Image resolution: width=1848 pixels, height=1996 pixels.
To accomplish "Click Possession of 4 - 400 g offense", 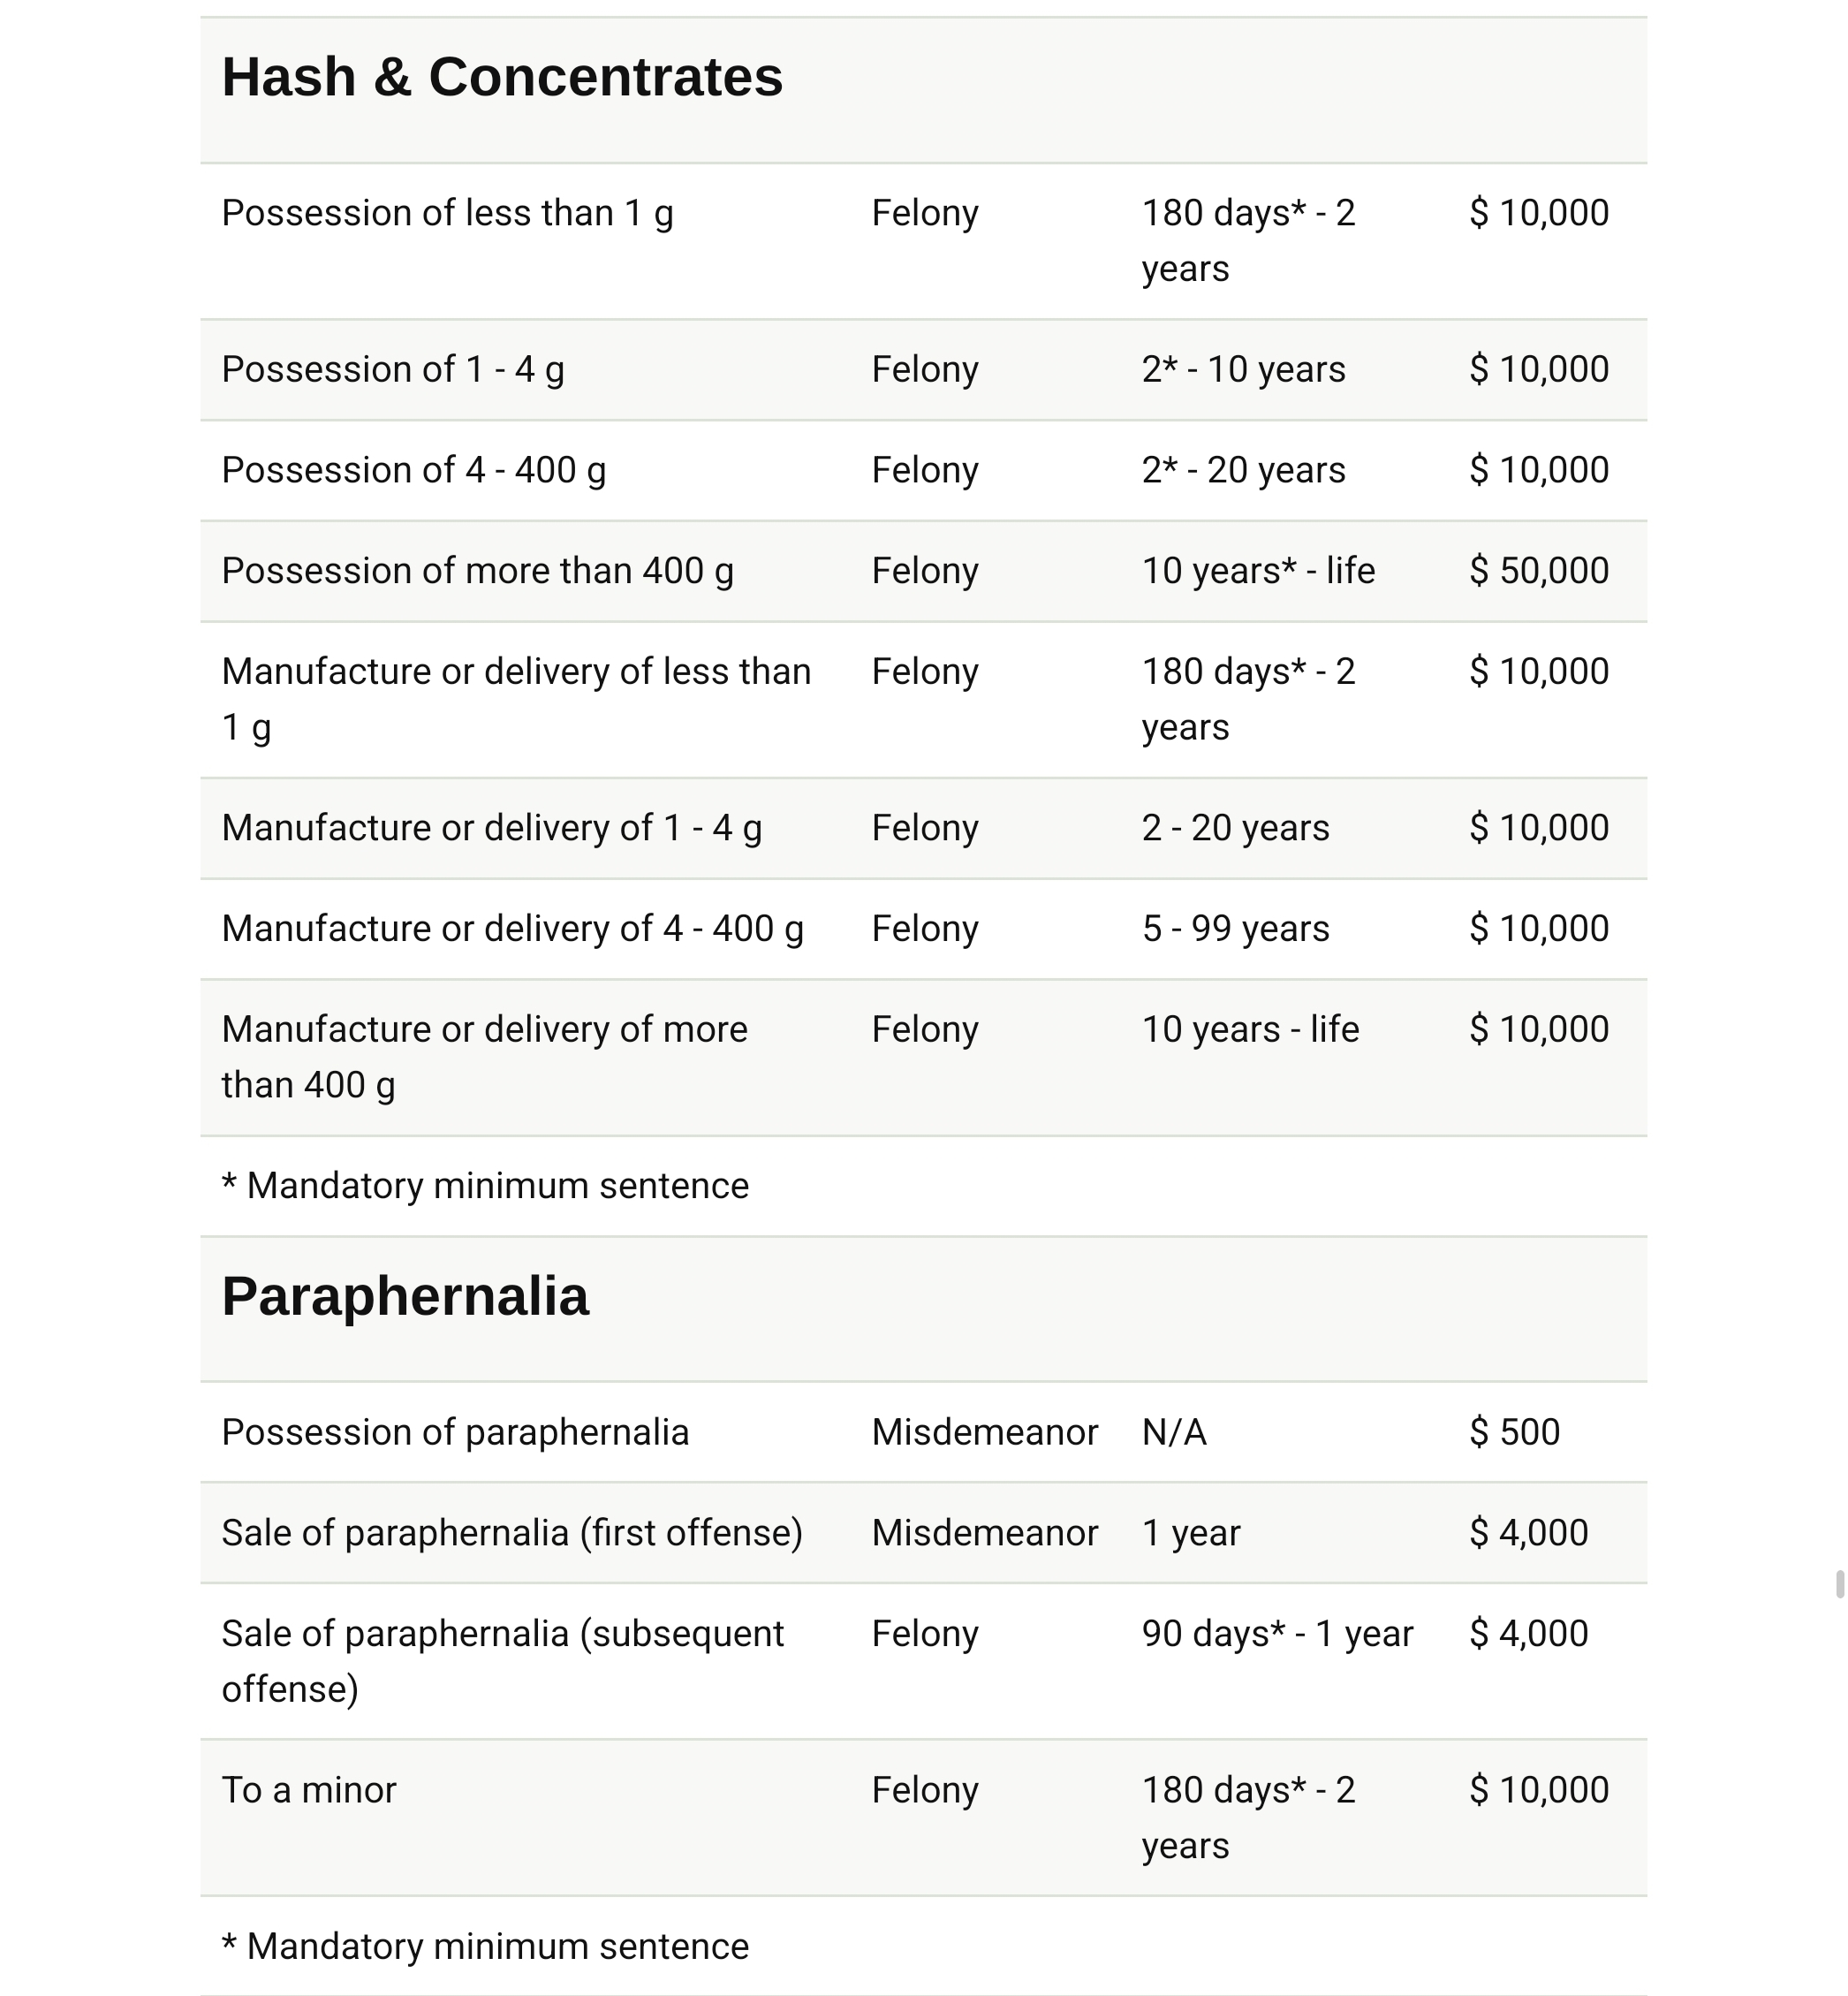I will [x=414, y=471].
